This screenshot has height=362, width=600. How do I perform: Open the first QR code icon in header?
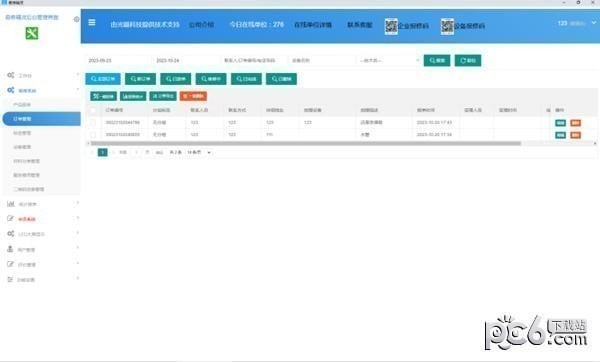(391, 26)
